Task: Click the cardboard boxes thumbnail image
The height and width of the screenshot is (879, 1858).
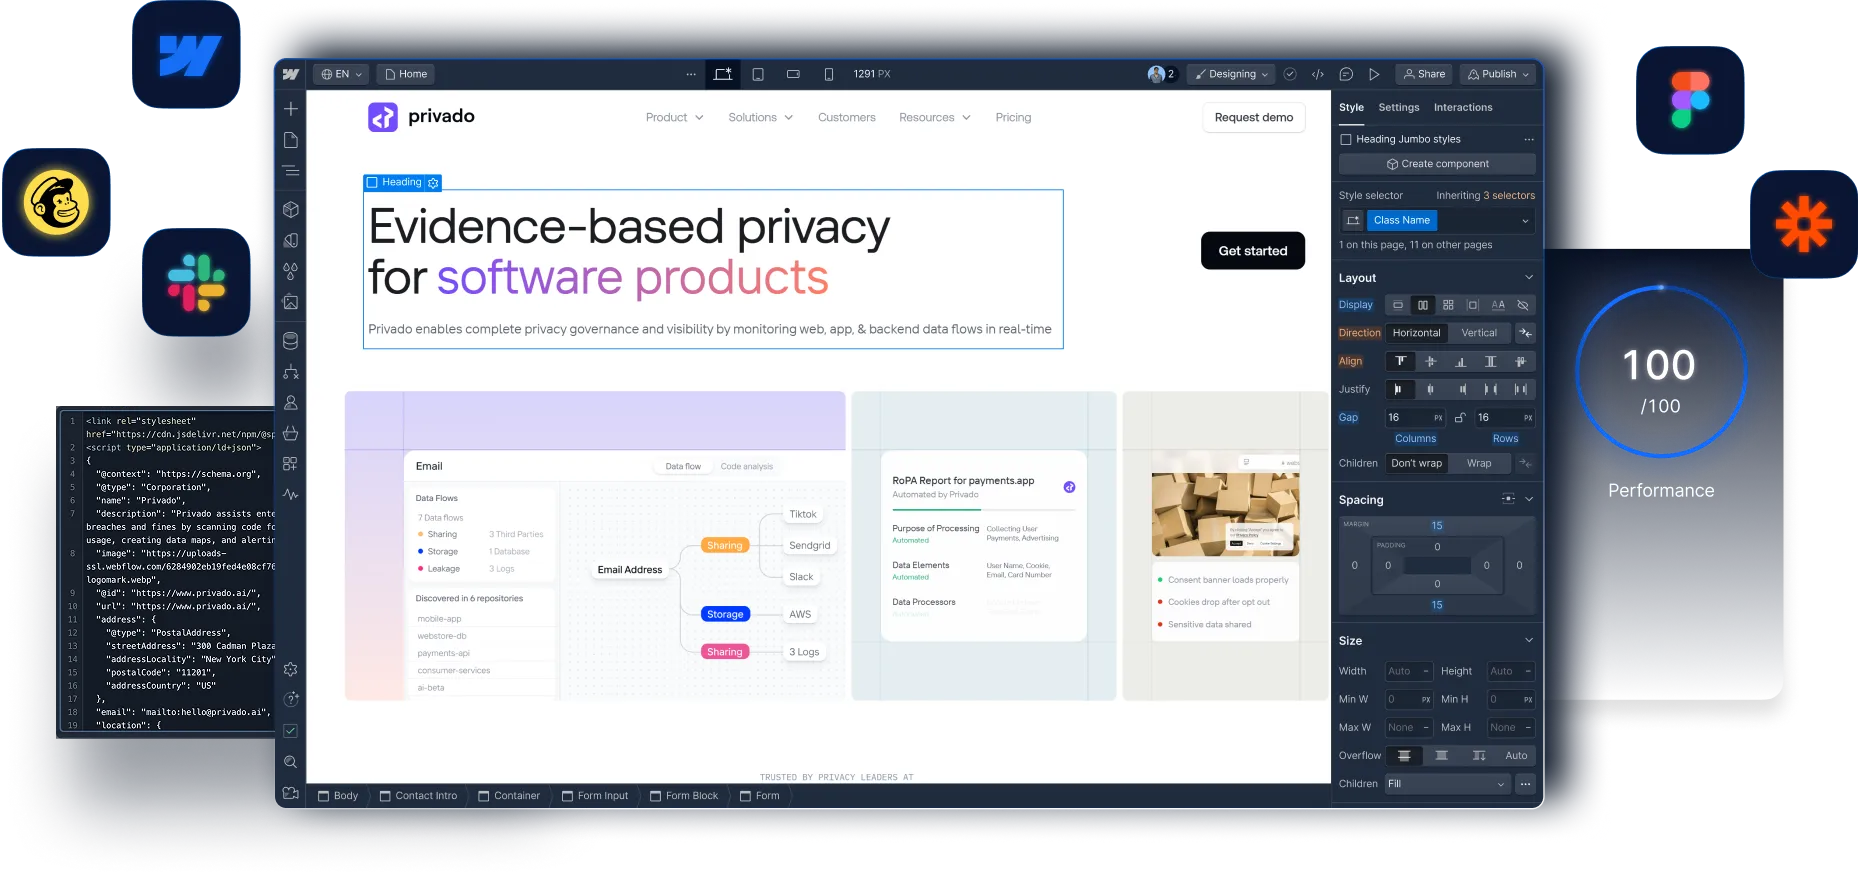Action: tap(1225, 514)
